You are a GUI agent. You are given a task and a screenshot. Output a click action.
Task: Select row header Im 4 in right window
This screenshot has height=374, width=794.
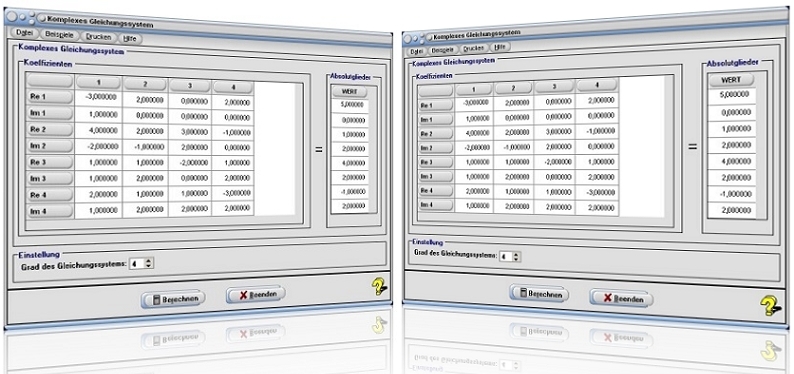(x=435, y=204)
